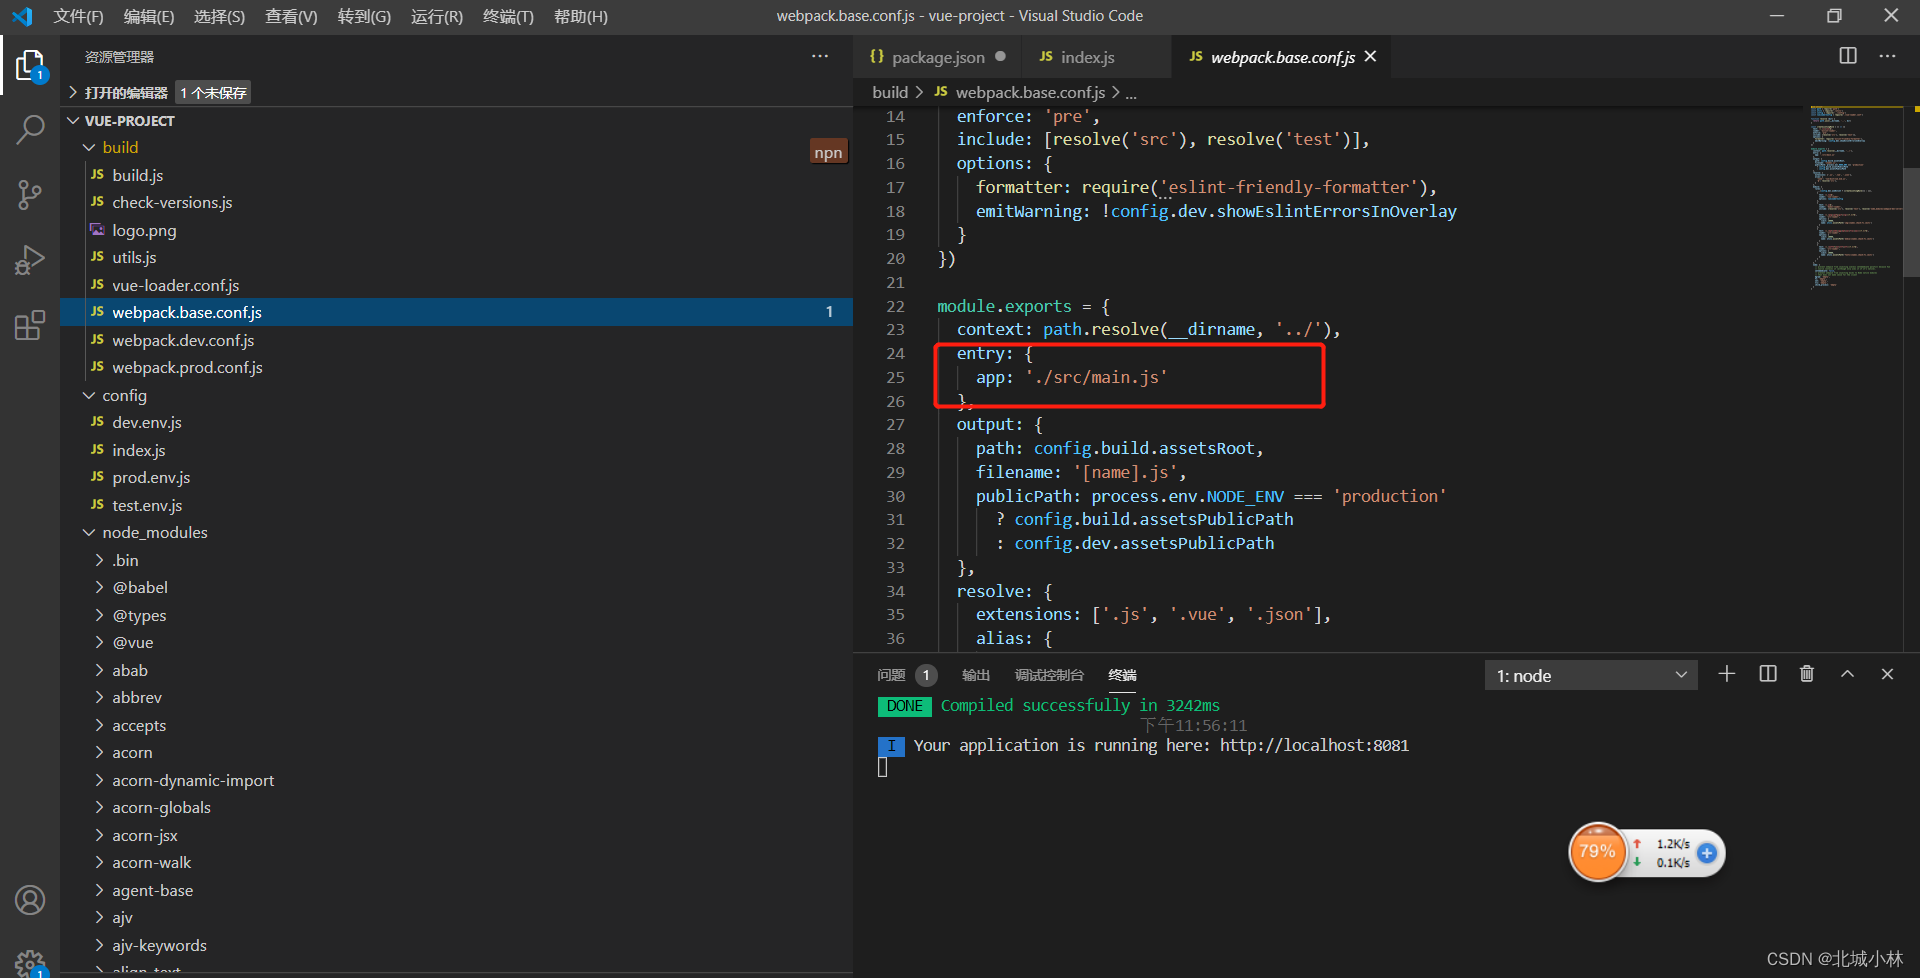The image size is (1920, 978).
Task: Kill the terminal with trash icon
Action: [1807, 674]
